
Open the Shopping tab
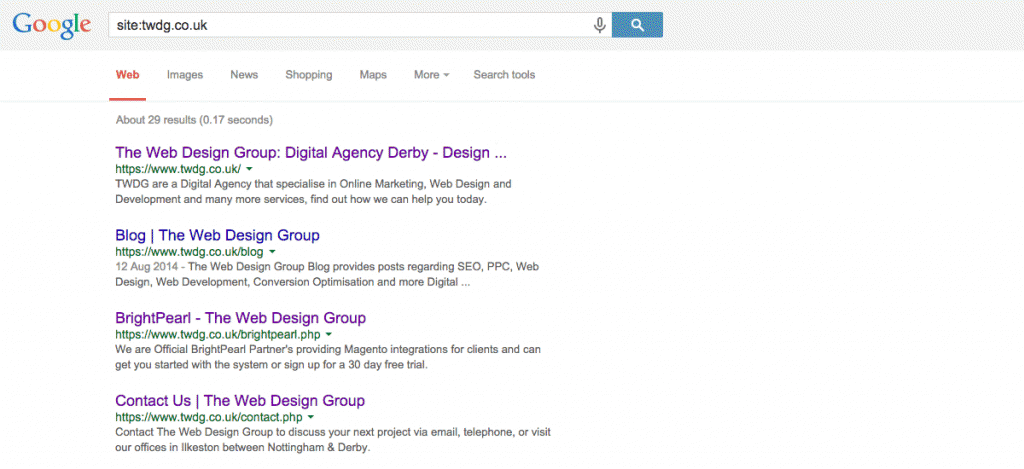pyautogui.click(x=309, y=75)
